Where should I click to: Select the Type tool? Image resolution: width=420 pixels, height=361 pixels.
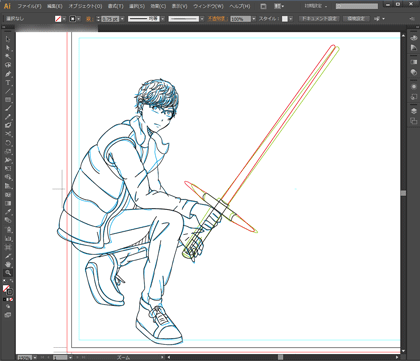[8, 82]
